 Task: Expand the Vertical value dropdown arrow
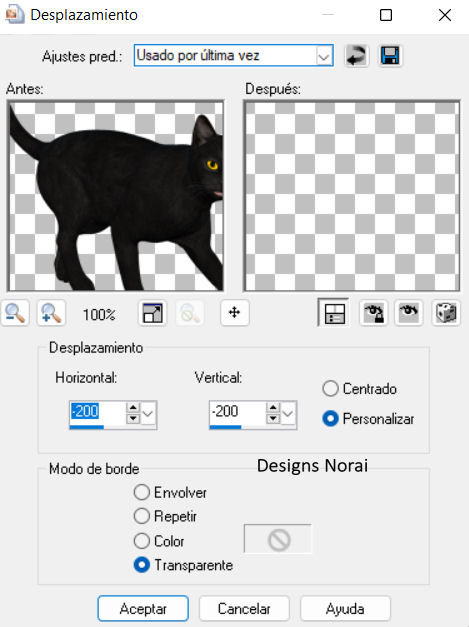coord(288,413)
